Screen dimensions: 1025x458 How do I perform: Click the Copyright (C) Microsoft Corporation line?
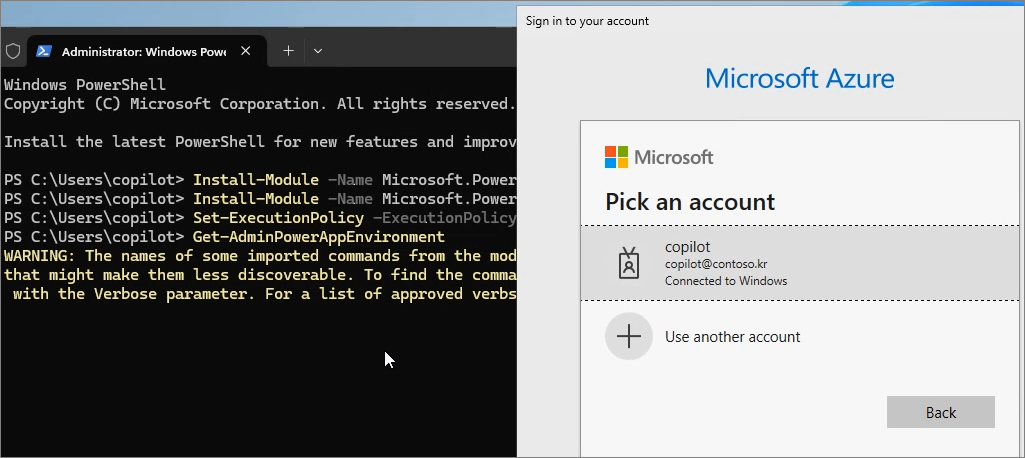coord(260,104)
